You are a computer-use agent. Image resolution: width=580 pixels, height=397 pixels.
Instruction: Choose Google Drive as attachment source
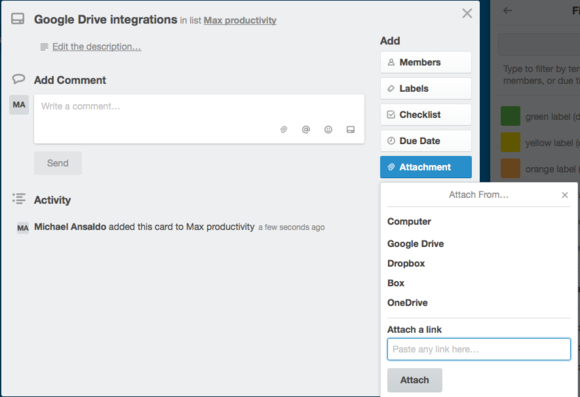coord(415,244)
